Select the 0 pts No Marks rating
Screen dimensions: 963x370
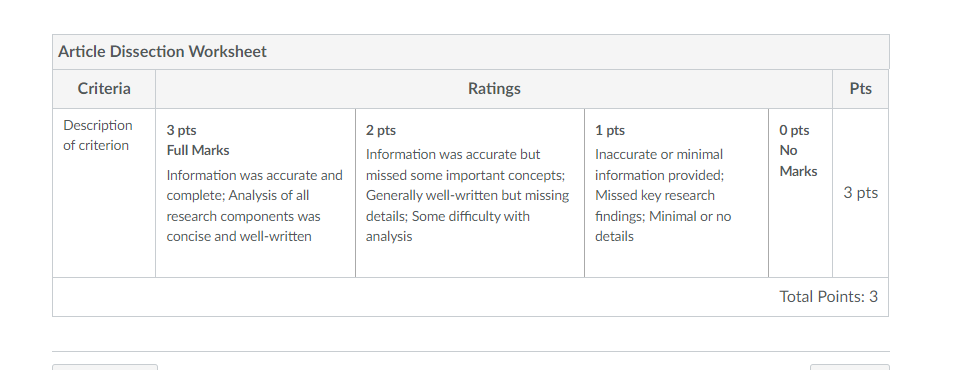[800, 193]
